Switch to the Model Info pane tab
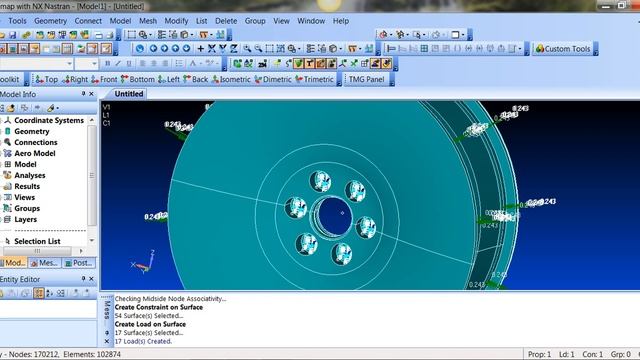The height and width of the screenshot is (360, 640). click(13, 263)
